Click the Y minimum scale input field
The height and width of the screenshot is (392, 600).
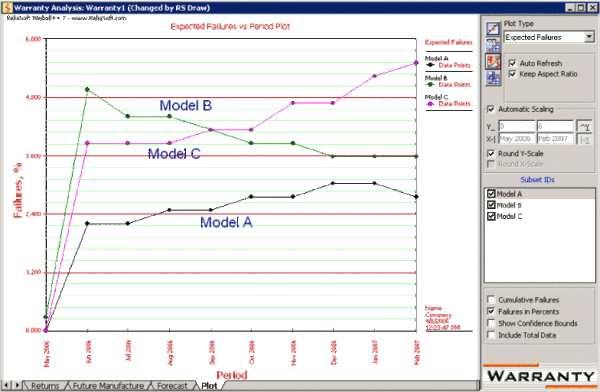[x=516, y=126]
